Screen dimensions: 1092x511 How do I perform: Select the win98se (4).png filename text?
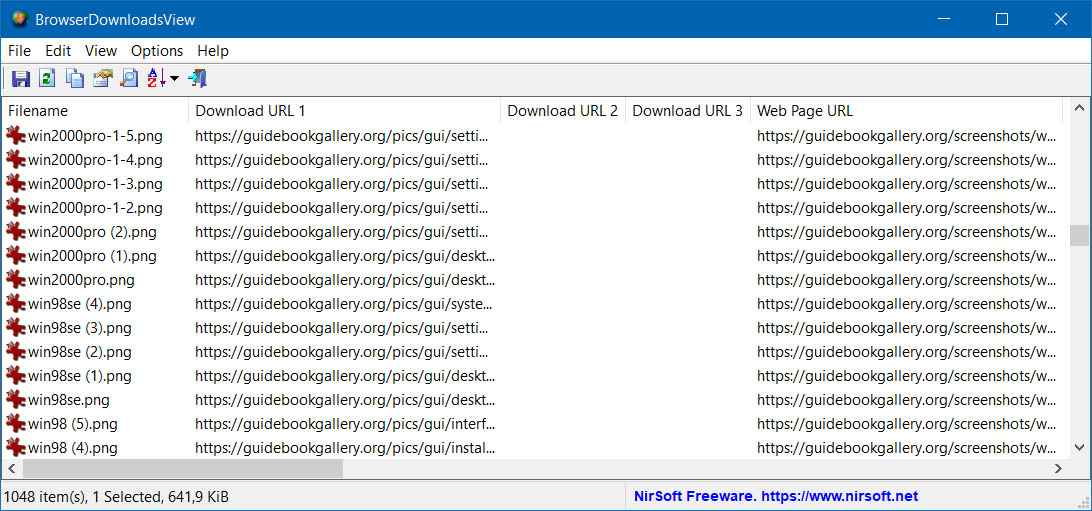[79, 304]
